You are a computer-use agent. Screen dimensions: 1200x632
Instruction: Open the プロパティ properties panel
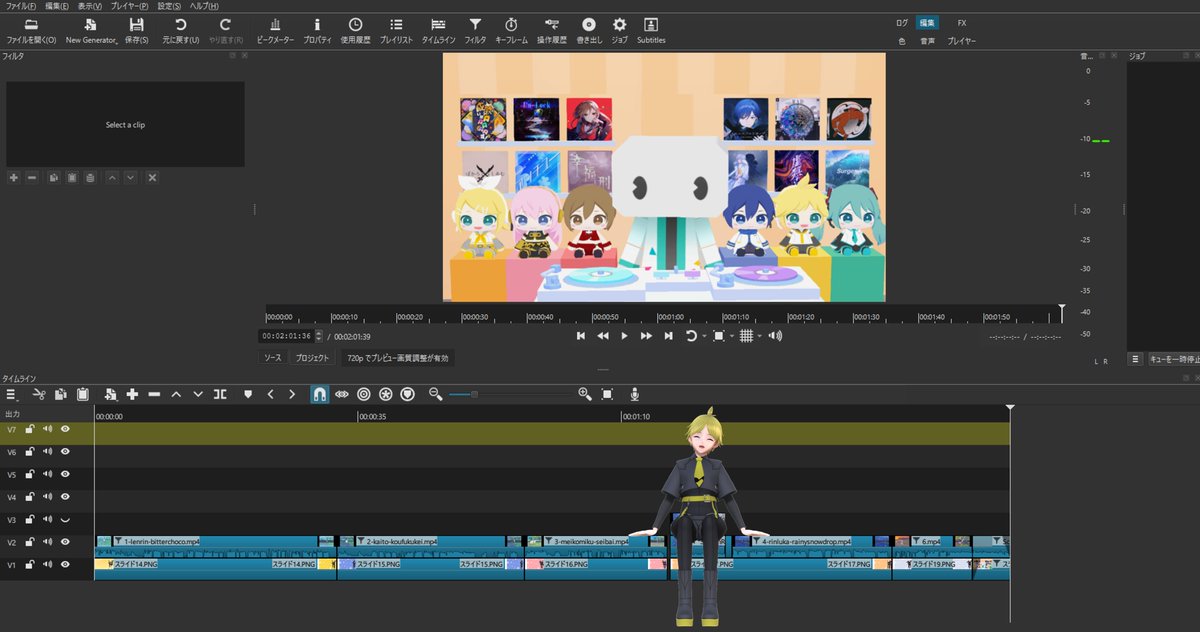[318, 29]
